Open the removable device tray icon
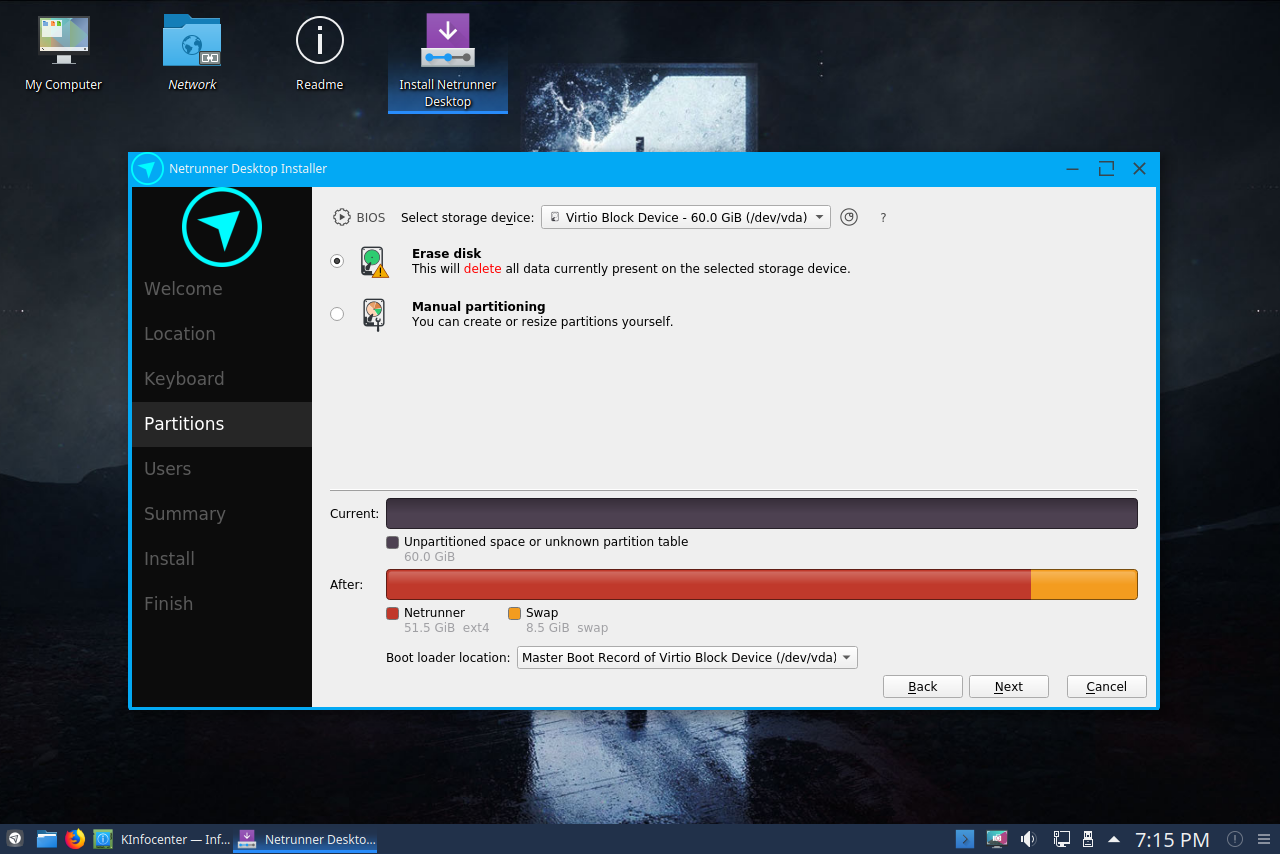Screen dimensions: 1280x854 [1088, 839]
